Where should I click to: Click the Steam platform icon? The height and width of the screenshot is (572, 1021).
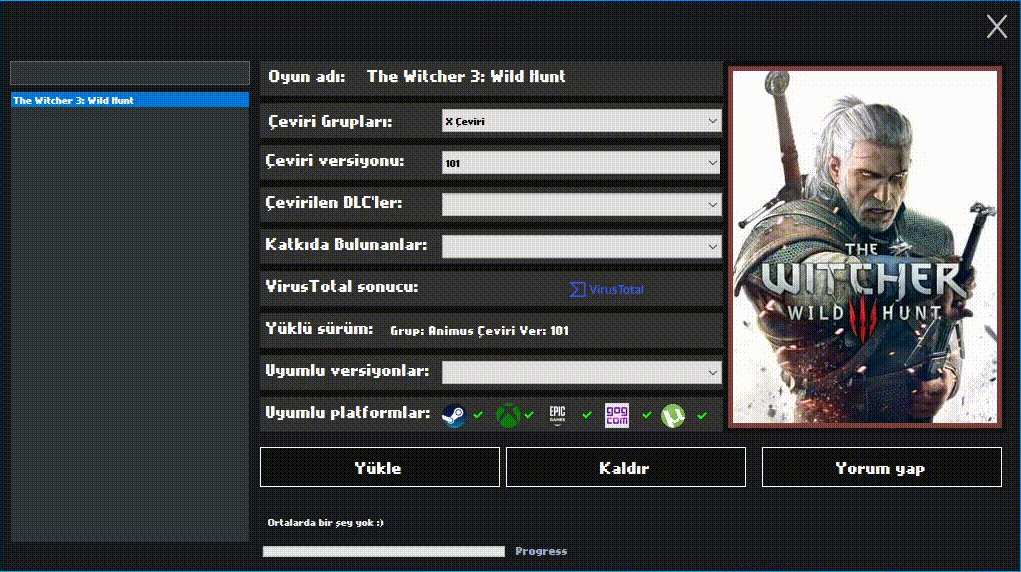click(x=453, y=415)
